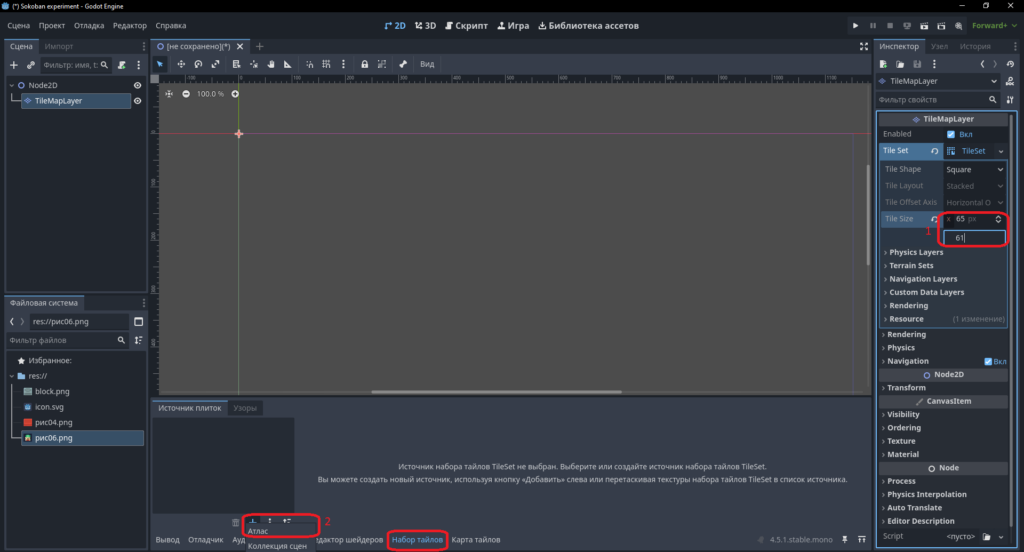Toggle grid snapping in the viewport toolbar
Viewport: 1024px width, 552px height.
click(x=327, y=64)
